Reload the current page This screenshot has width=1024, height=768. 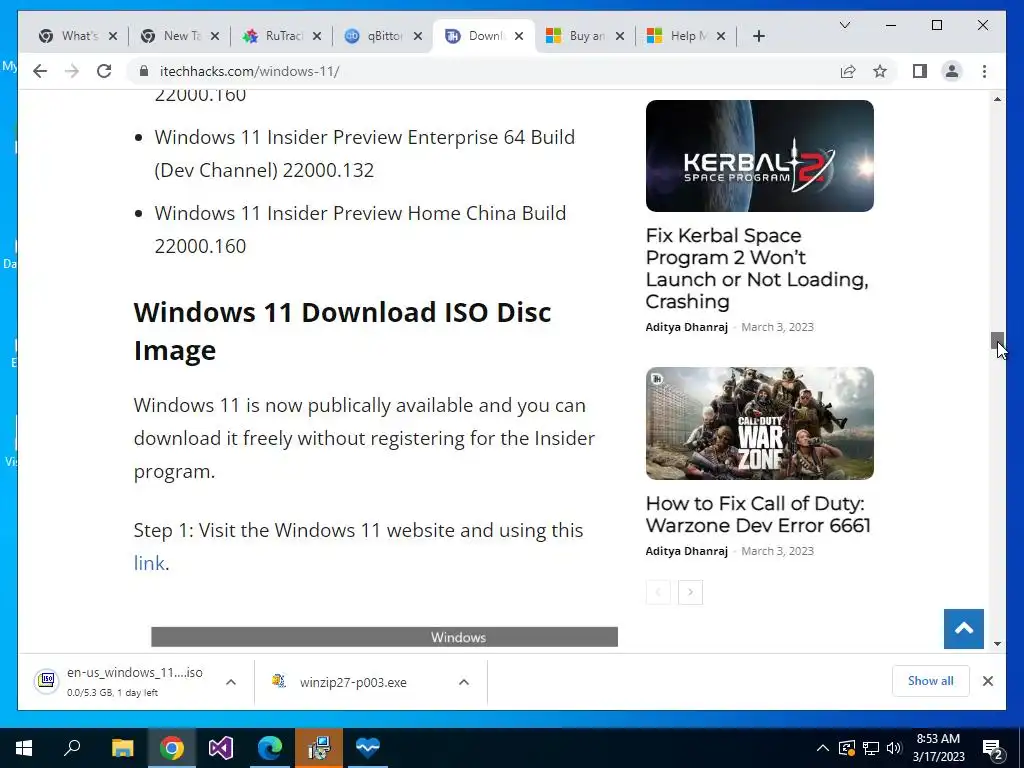point(104,71)
